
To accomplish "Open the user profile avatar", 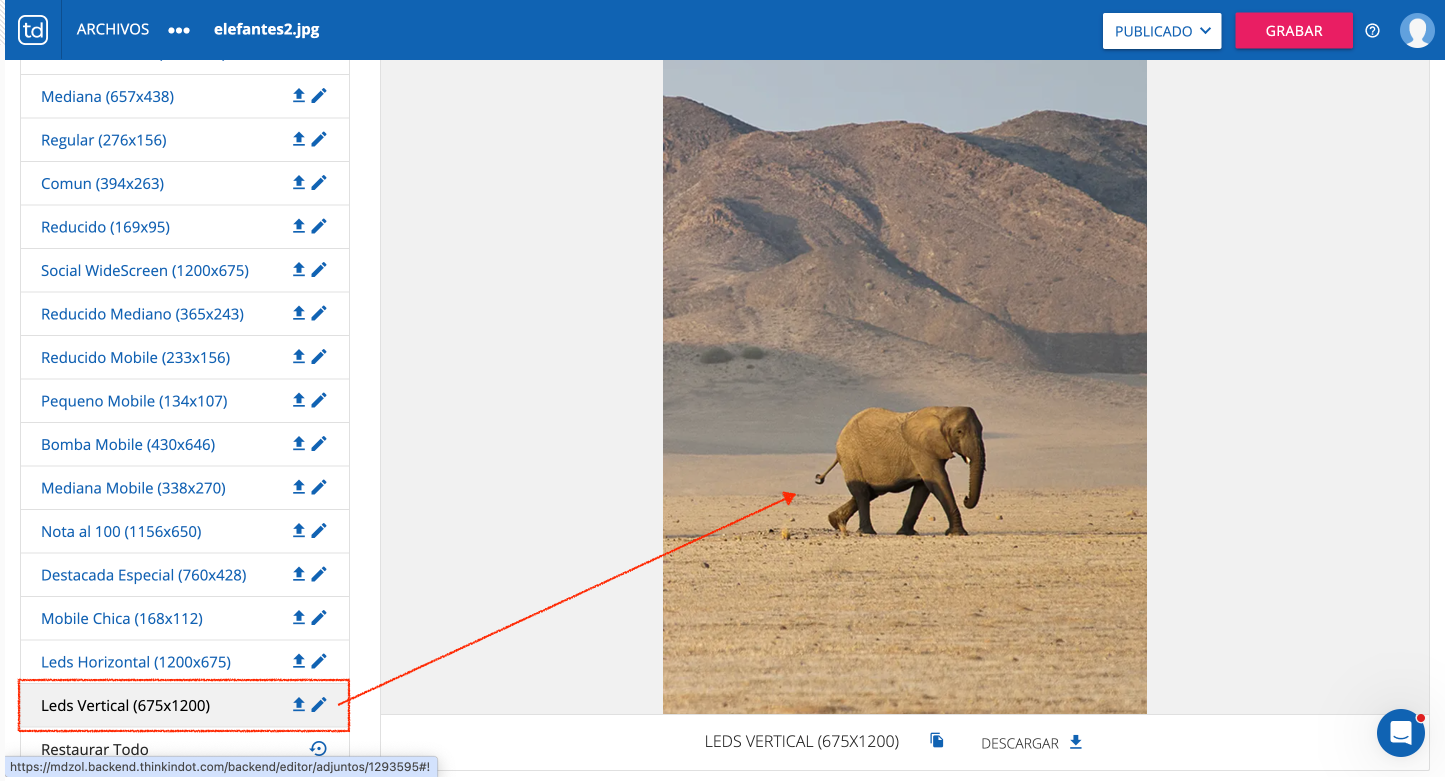I will 1416,31.
